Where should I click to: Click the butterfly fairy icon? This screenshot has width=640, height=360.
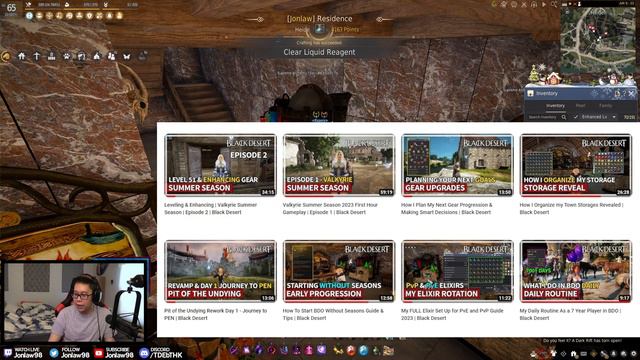(x=127, y=56)
